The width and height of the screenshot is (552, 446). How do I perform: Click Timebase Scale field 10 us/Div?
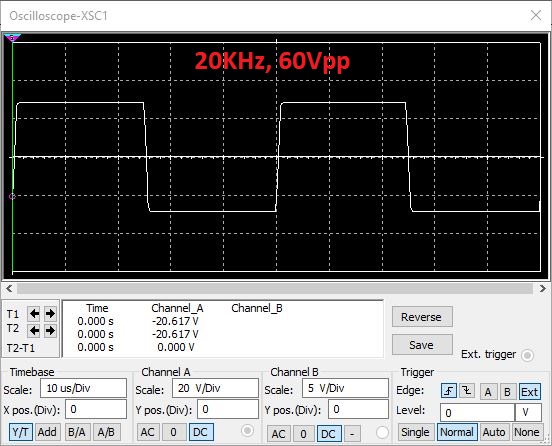coord(83,388)
